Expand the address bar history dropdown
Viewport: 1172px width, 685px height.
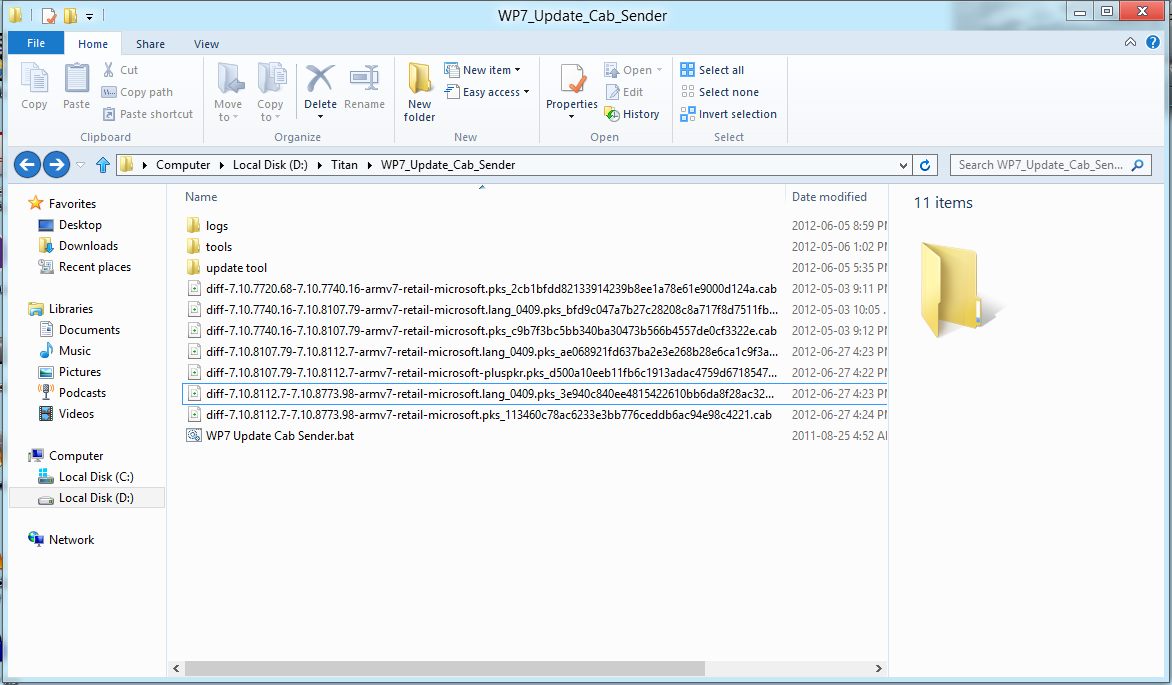(x=904, y=165)
